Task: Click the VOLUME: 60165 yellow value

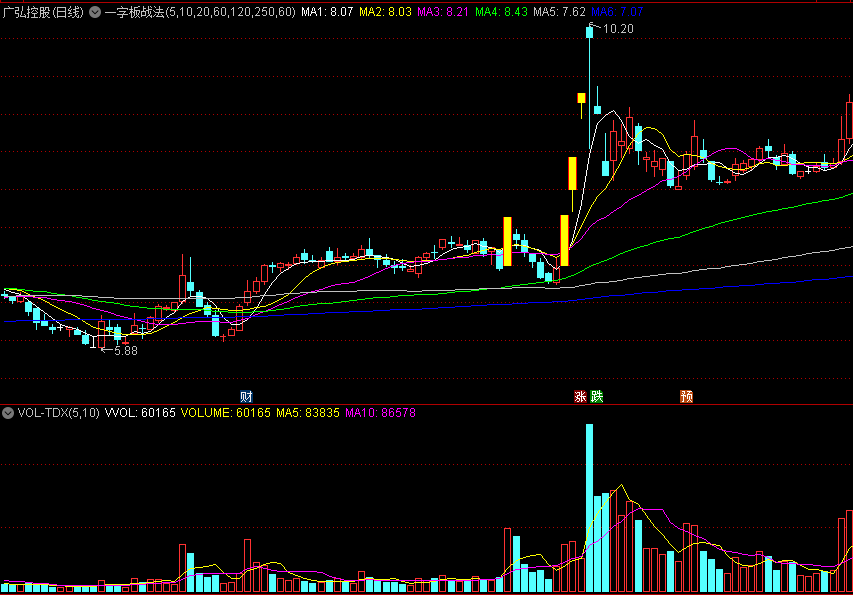Action: [225, 413]
